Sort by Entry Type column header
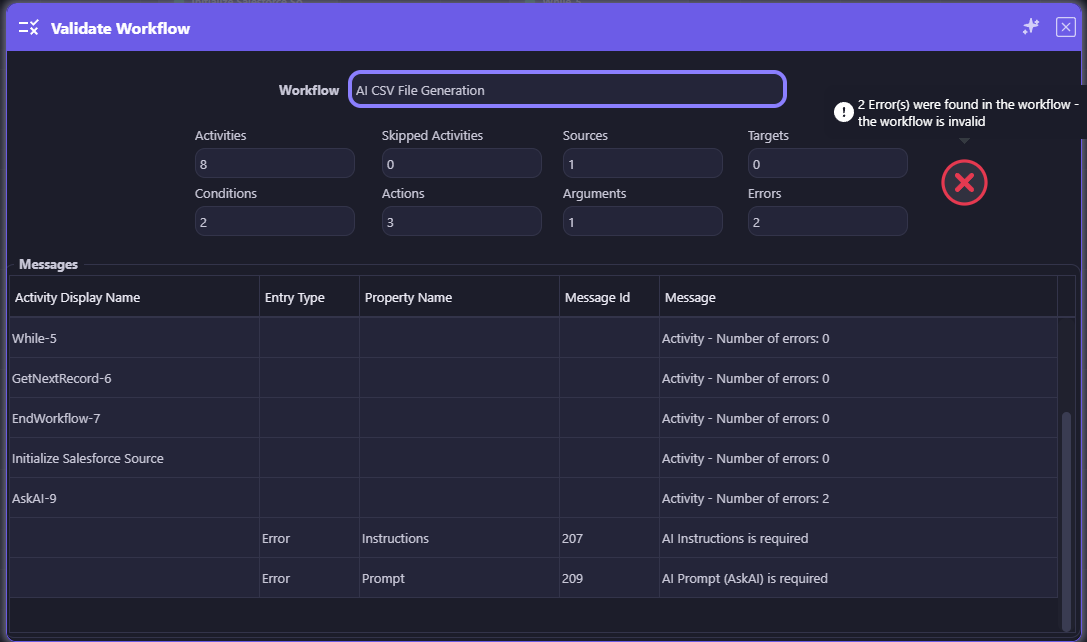 point(309,297)
